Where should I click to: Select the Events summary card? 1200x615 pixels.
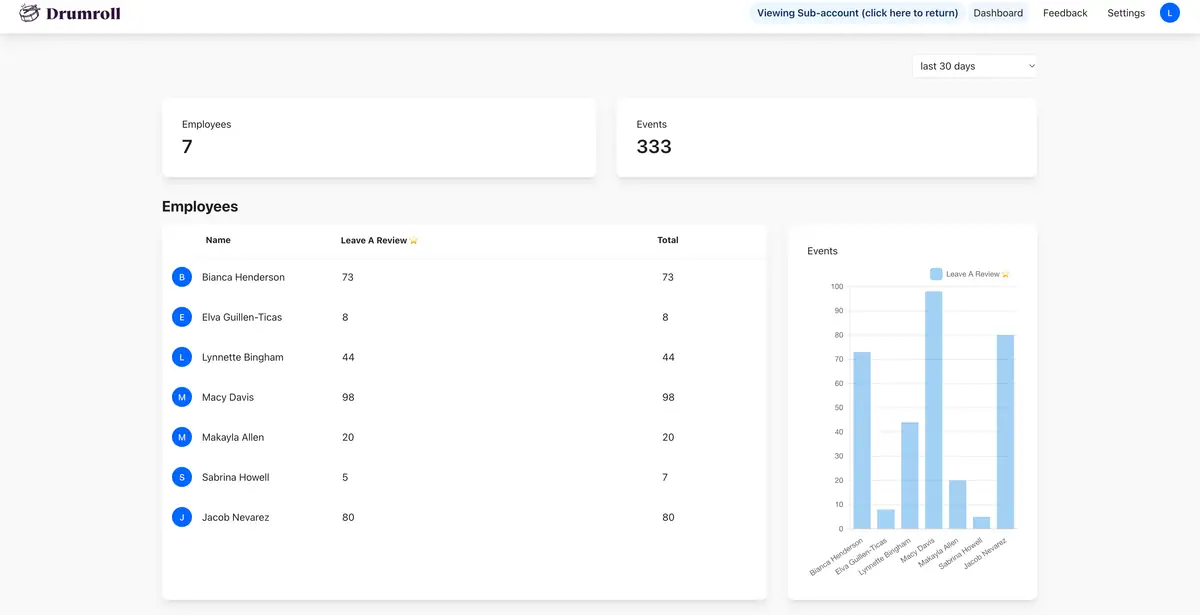pyautogui.click(x=826, y=138)
